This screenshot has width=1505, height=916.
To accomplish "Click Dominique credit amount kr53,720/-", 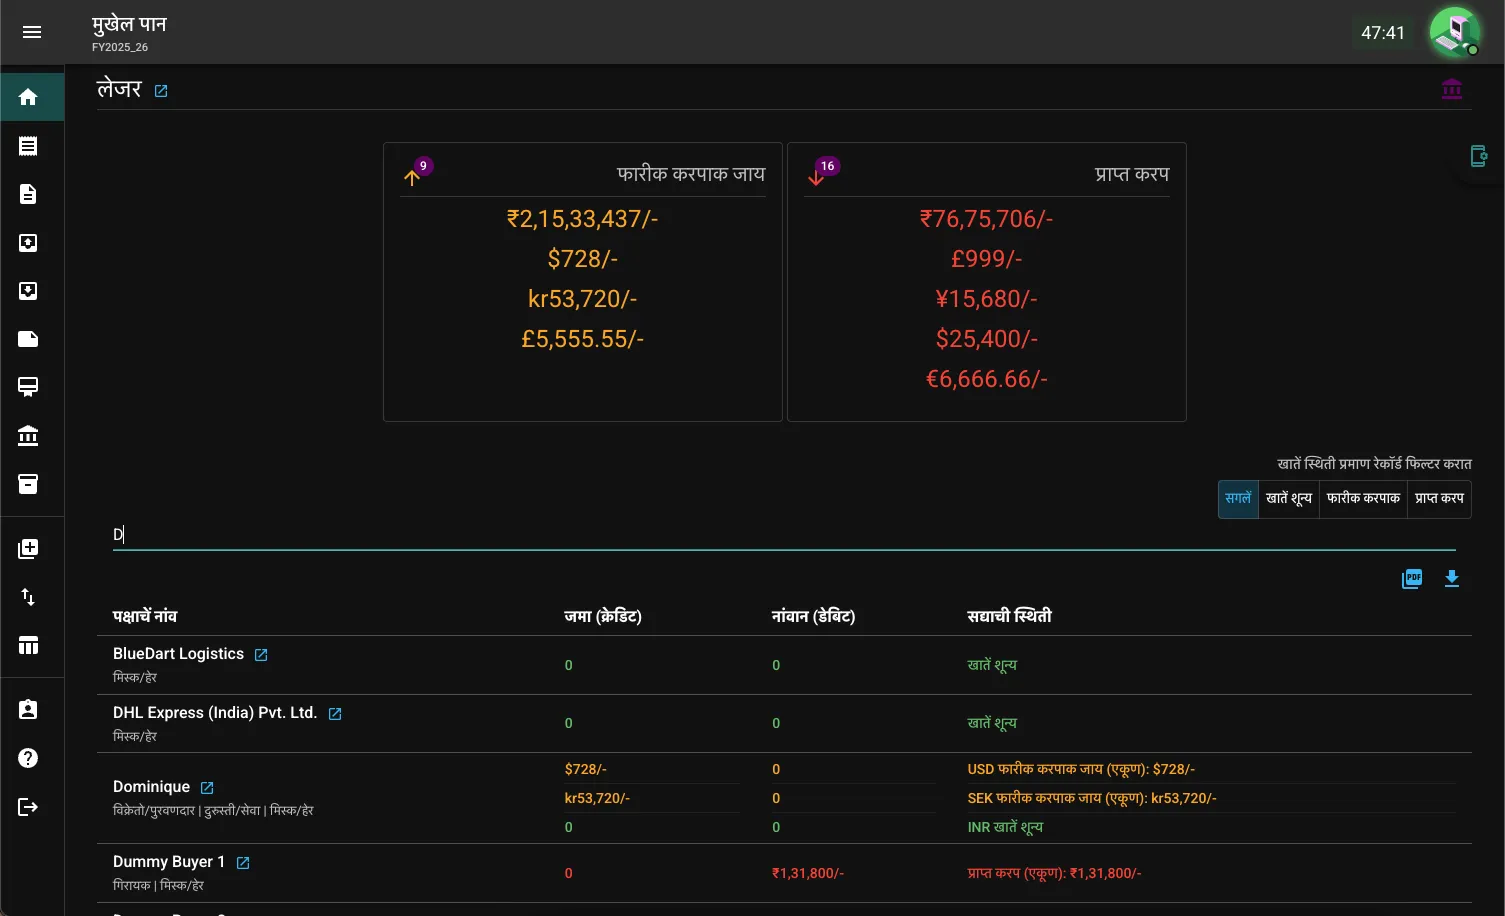I will pyautogui.click(x=597, y=798).
